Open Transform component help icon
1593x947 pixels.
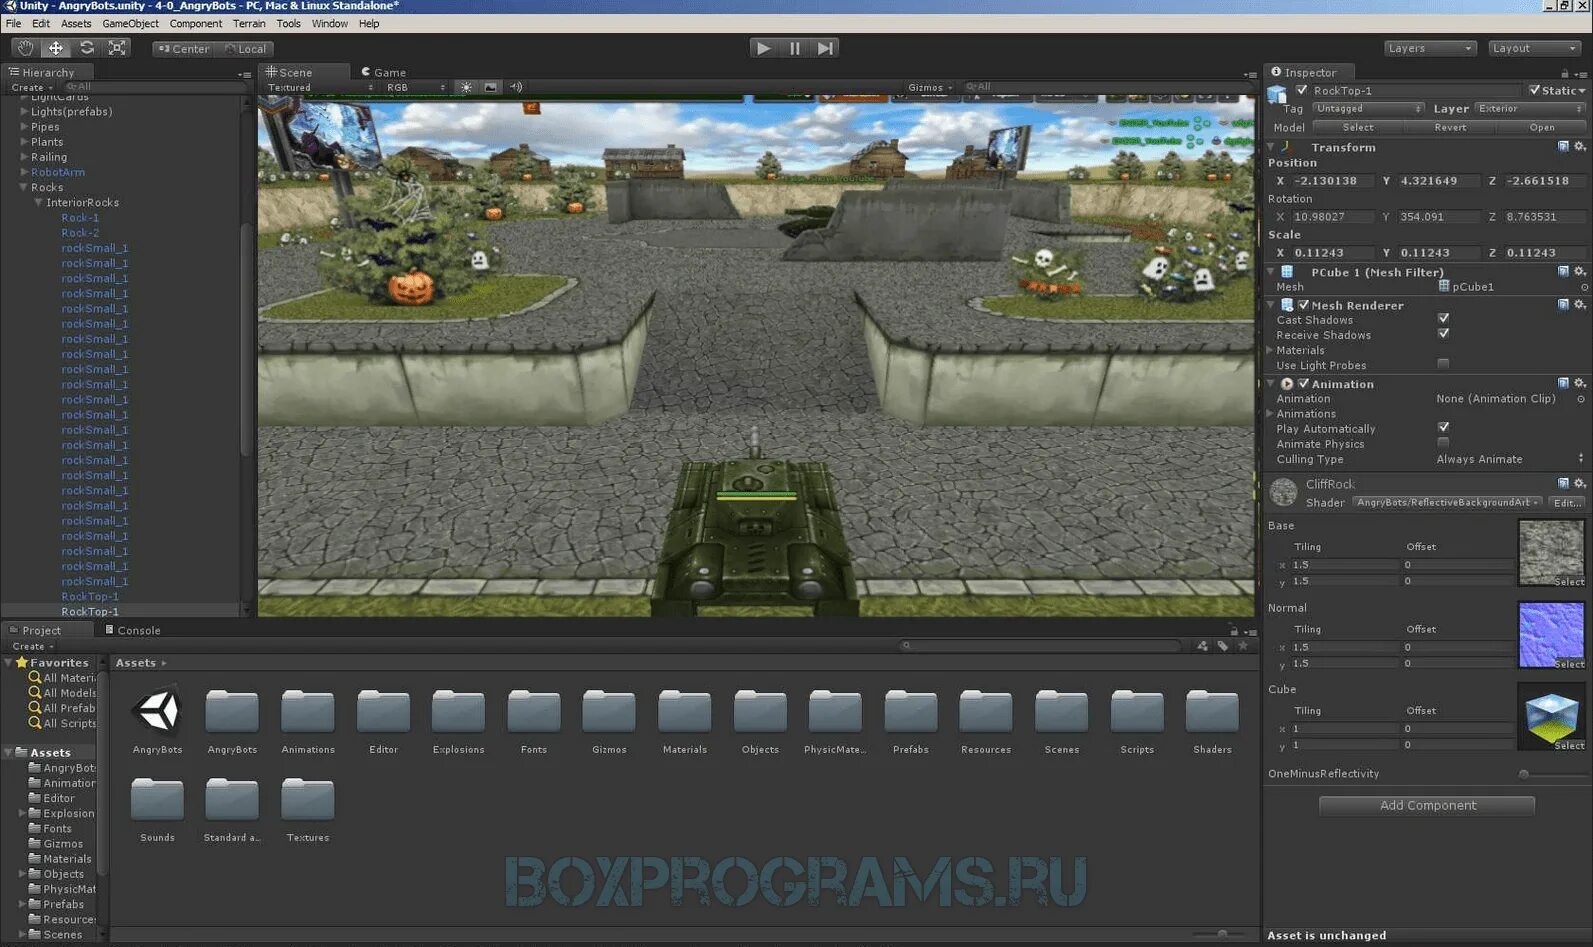click(x=1563, y=147)
